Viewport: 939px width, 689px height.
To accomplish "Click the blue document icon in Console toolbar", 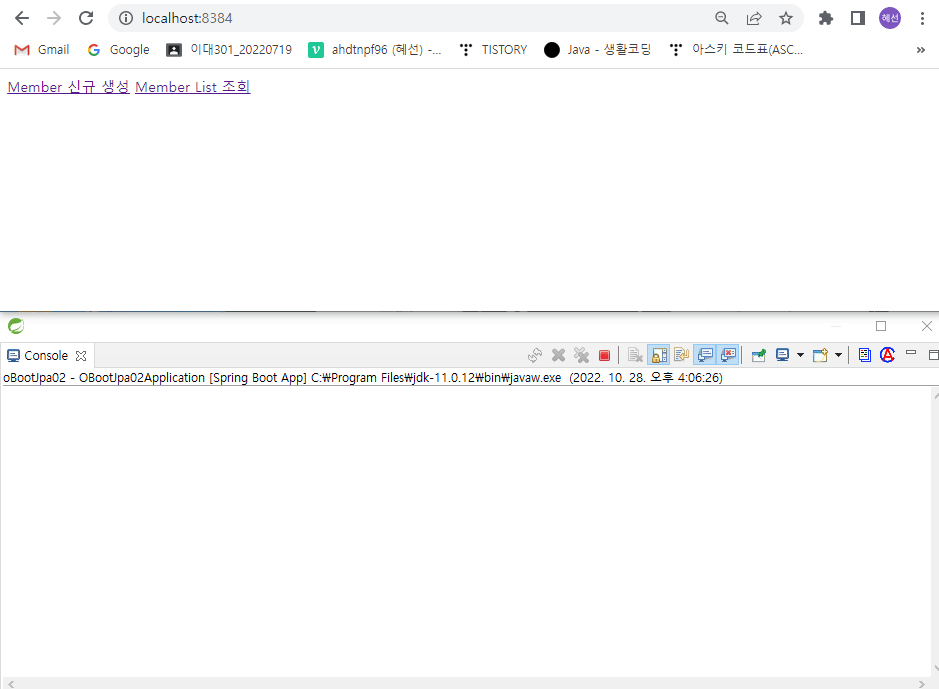I will [x=864, y=356].
